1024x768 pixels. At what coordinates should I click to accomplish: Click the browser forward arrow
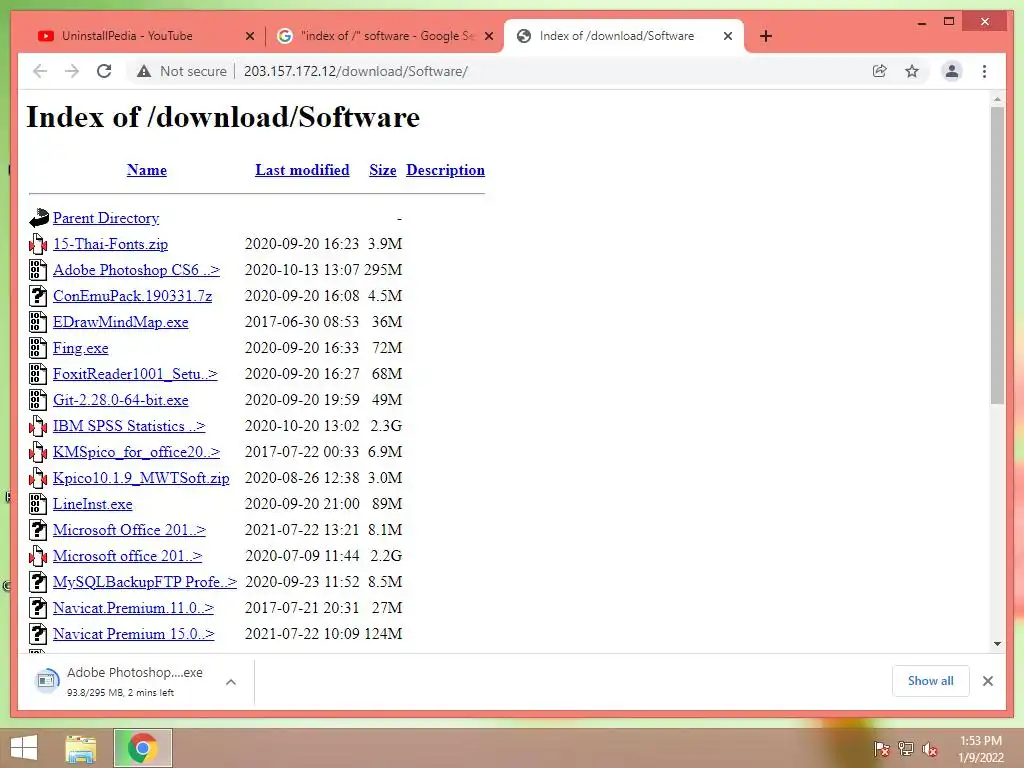72,71
